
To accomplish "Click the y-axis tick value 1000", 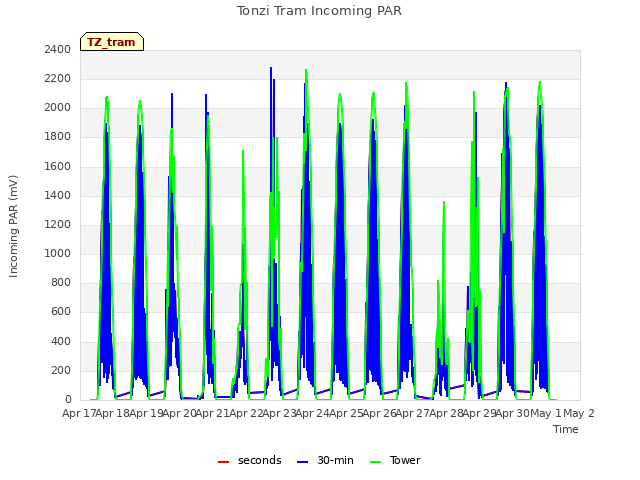I will pos(58,253).
